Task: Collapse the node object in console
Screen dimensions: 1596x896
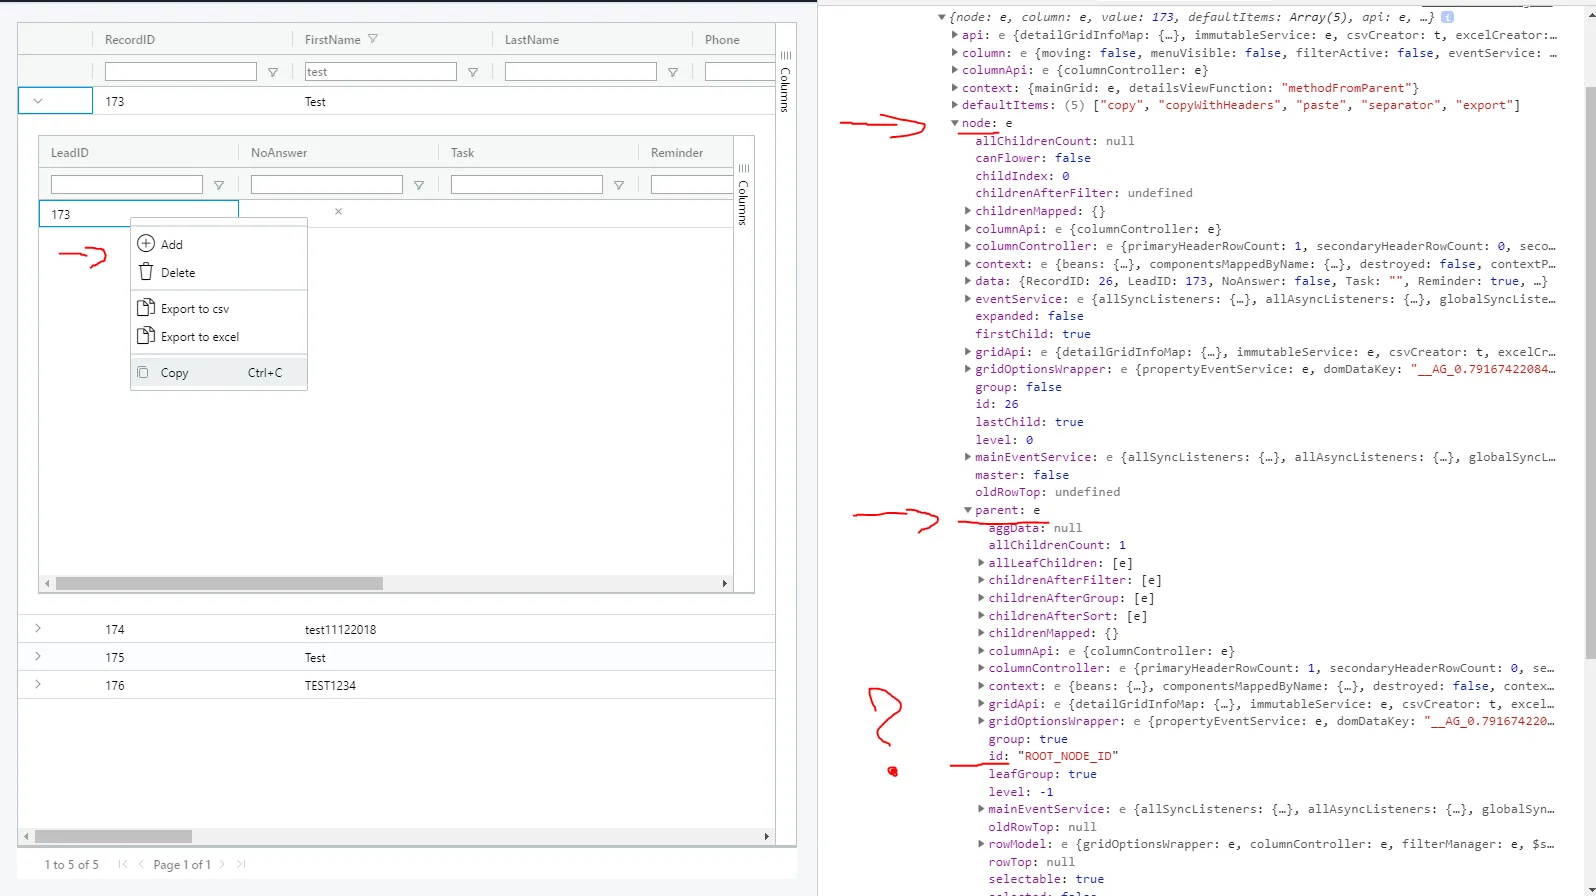Action: [955, 123]
